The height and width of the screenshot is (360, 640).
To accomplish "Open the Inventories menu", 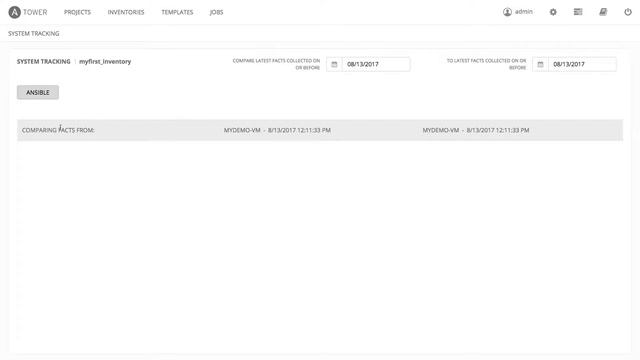I will [x=126, y=12].
